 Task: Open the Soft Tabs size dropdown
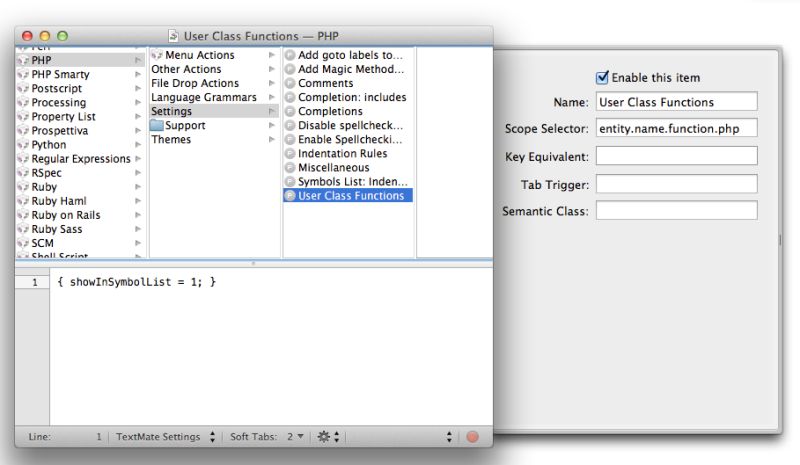(295, 437)
